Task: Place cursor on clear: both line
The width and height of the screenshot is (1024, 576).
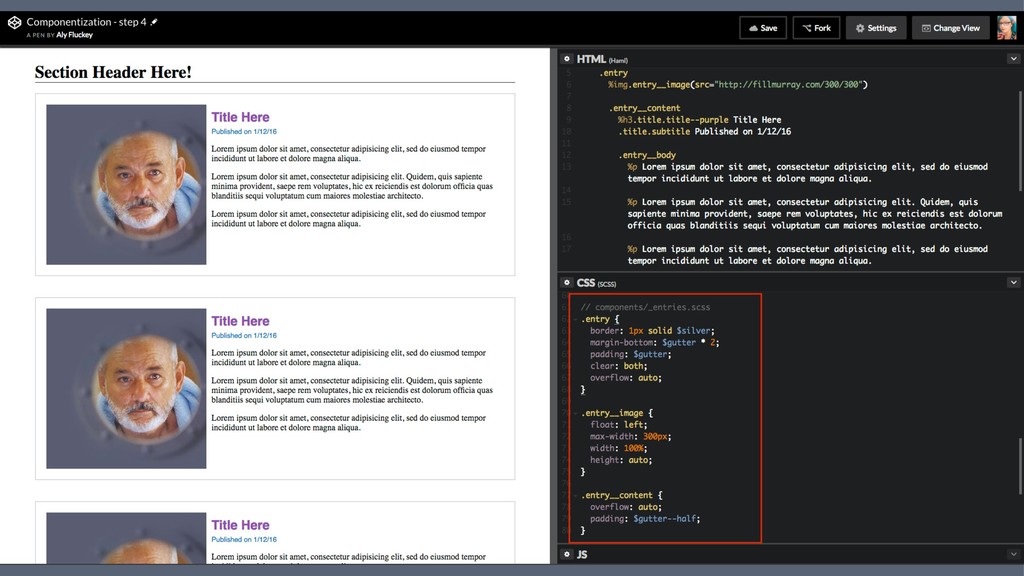Action: (x=618, y=366)
